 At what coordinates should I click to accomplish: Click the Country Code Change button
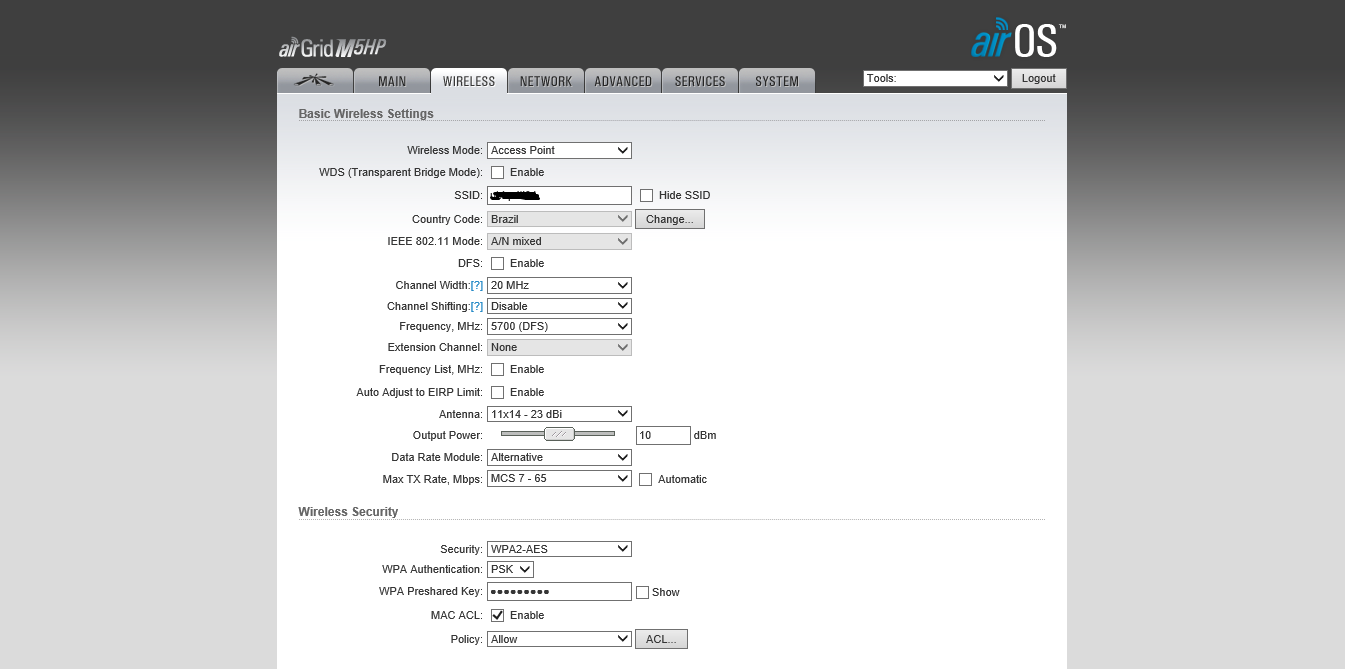coord(670,219)
